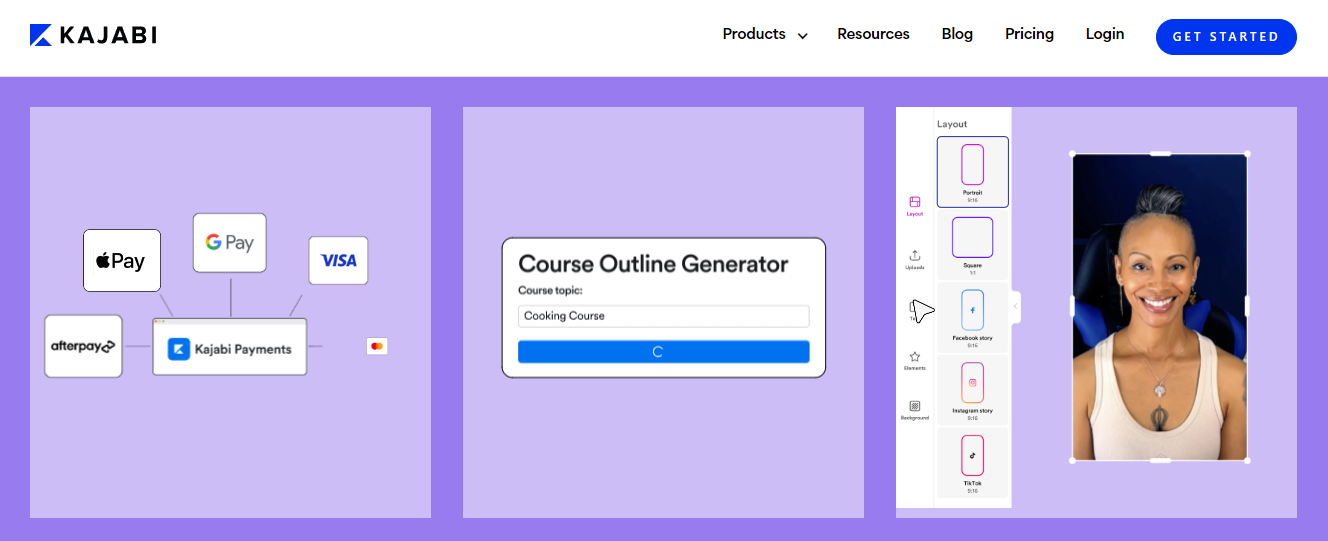Choose the Square 1:1 layout thumbnail

point(972,244)
